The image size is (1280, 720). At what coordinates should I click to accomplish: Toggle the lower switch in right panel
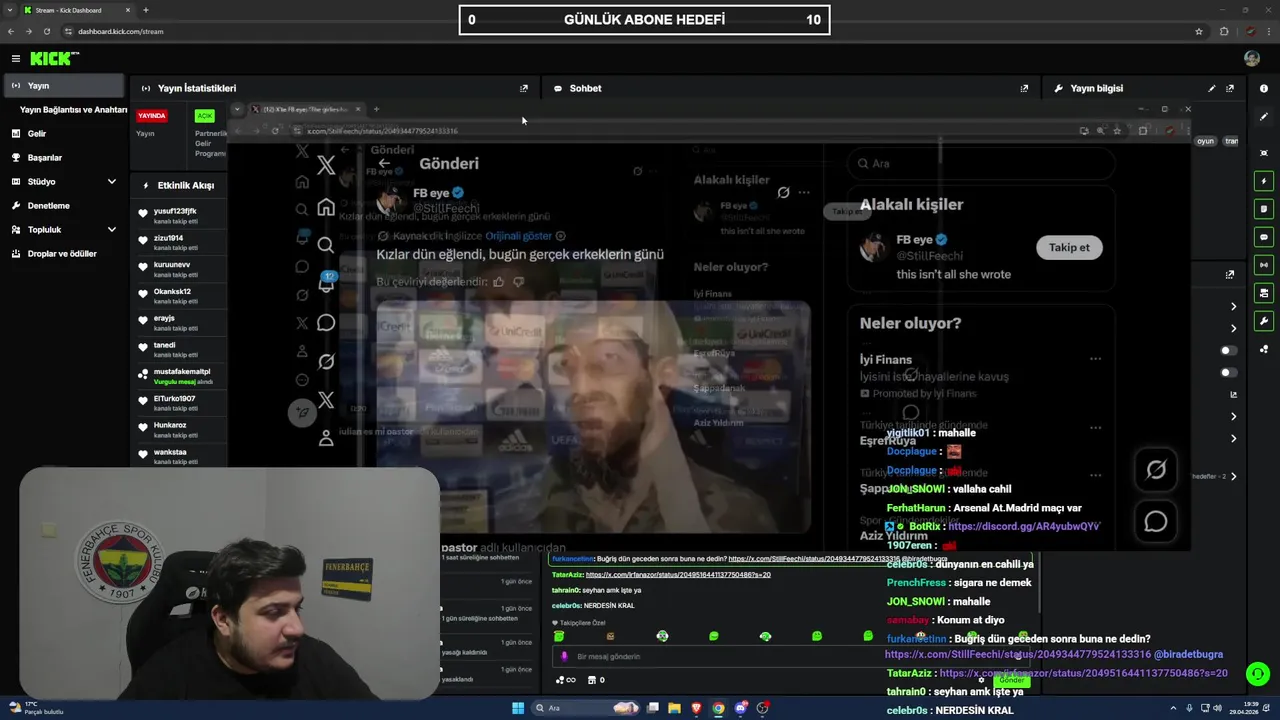[1229, 372]
